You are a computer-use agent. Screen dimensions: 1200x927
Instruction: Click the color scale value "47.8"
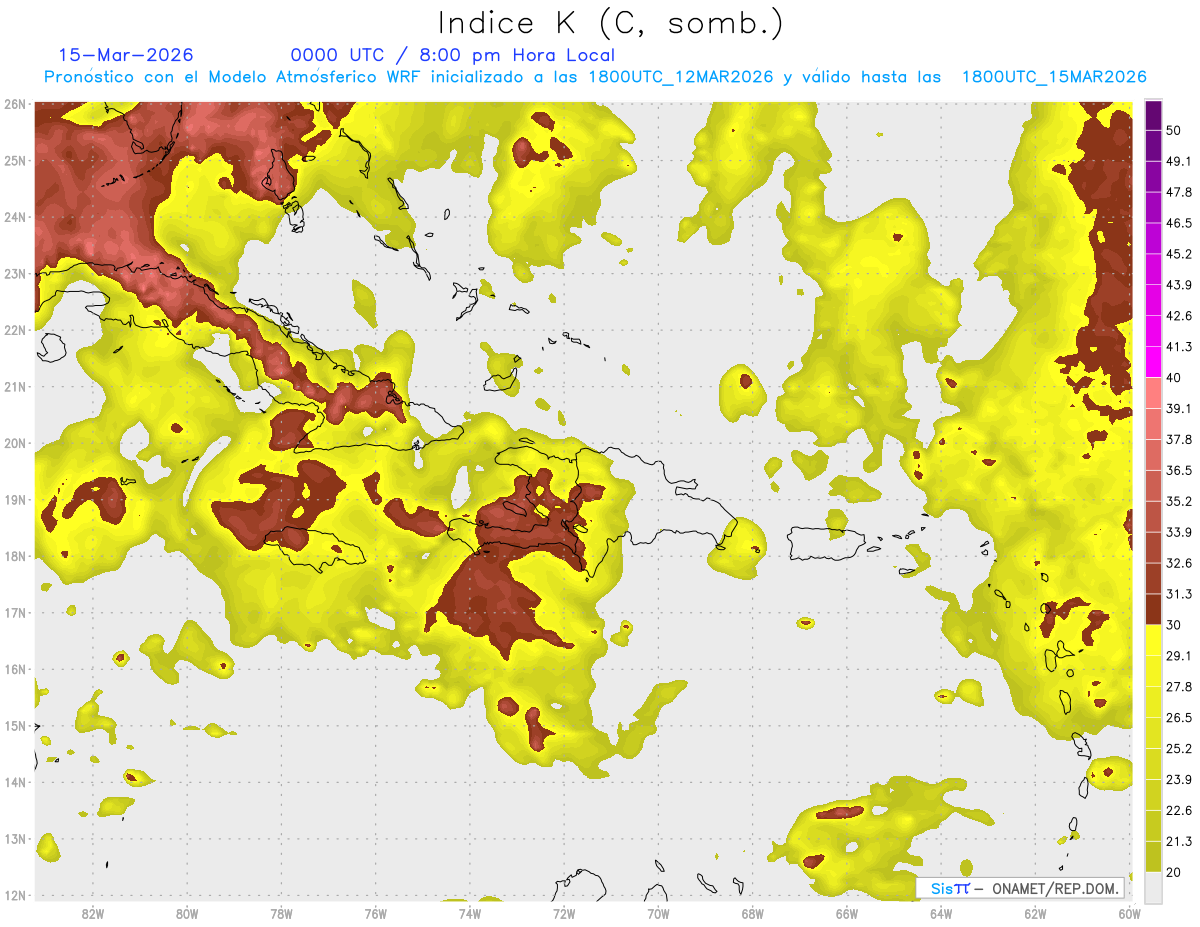tap(1178, 192)
